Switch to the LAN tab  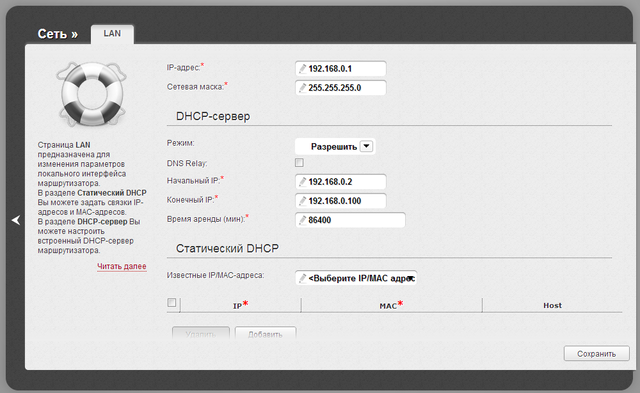[x=112, y=34]
